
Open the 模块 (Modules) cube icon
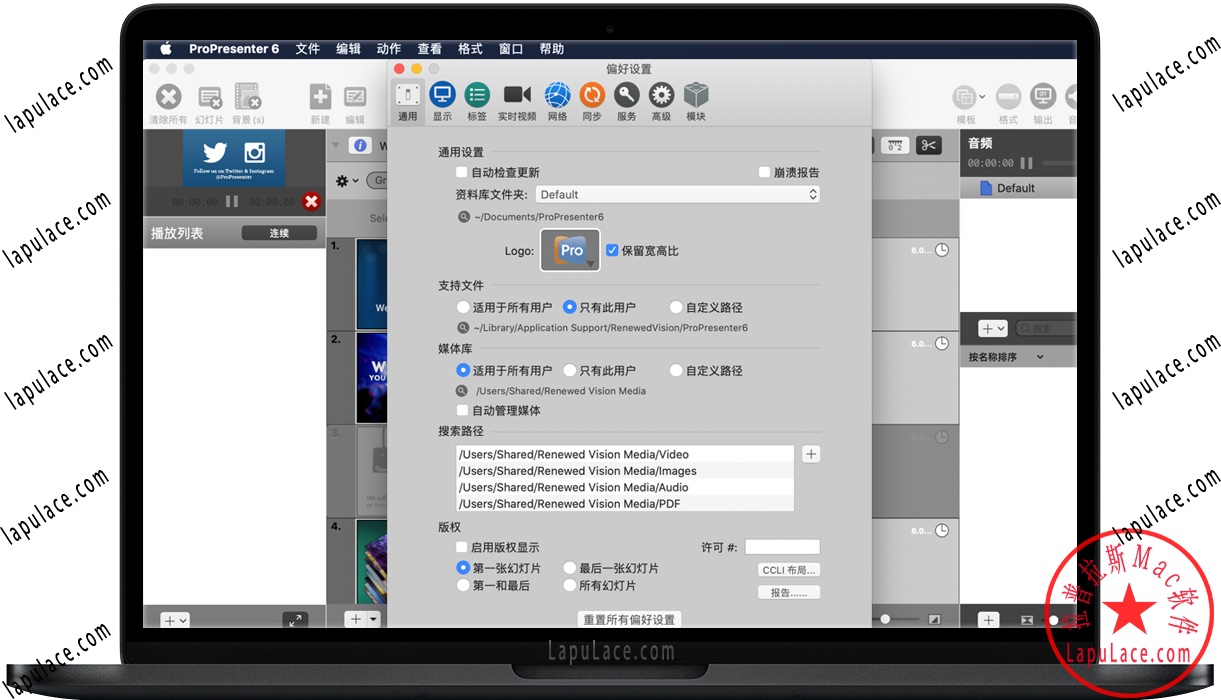click(696, 96)
